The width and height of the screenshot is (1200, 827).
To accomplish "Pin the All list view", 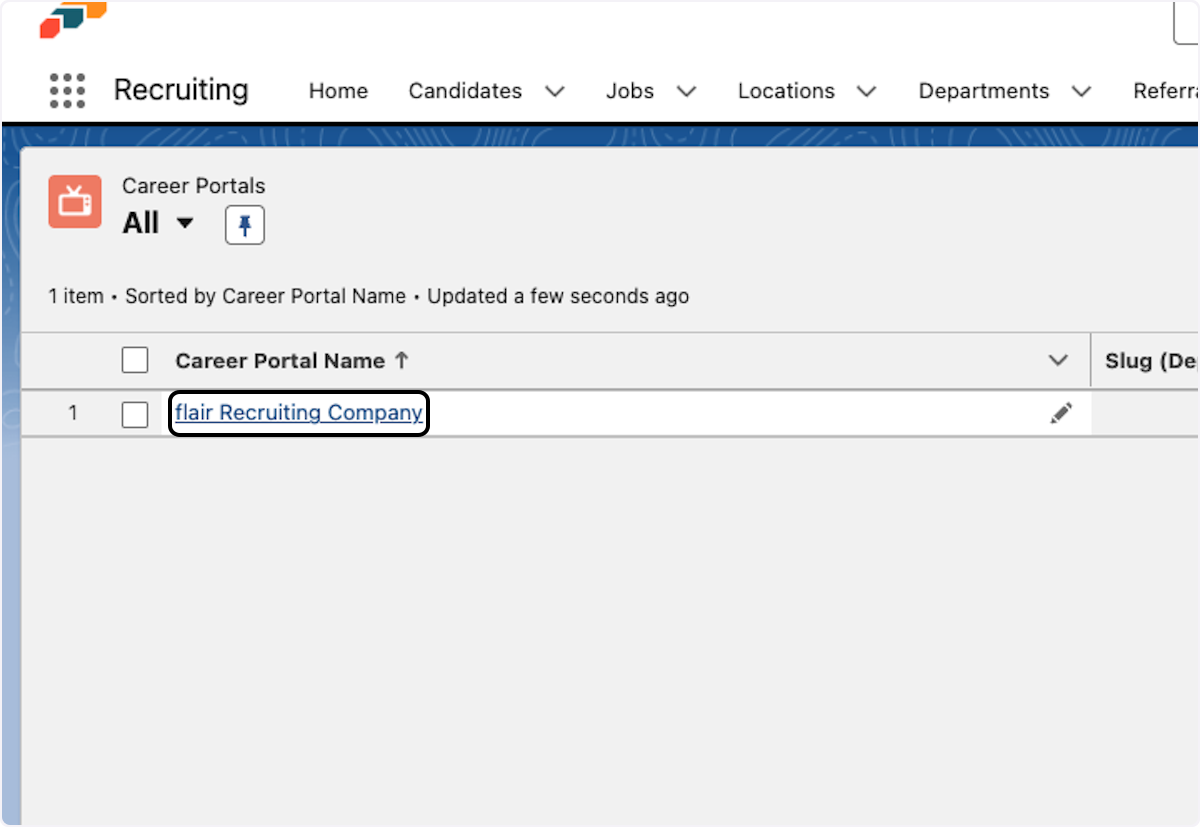I will (x=244, y=224).
